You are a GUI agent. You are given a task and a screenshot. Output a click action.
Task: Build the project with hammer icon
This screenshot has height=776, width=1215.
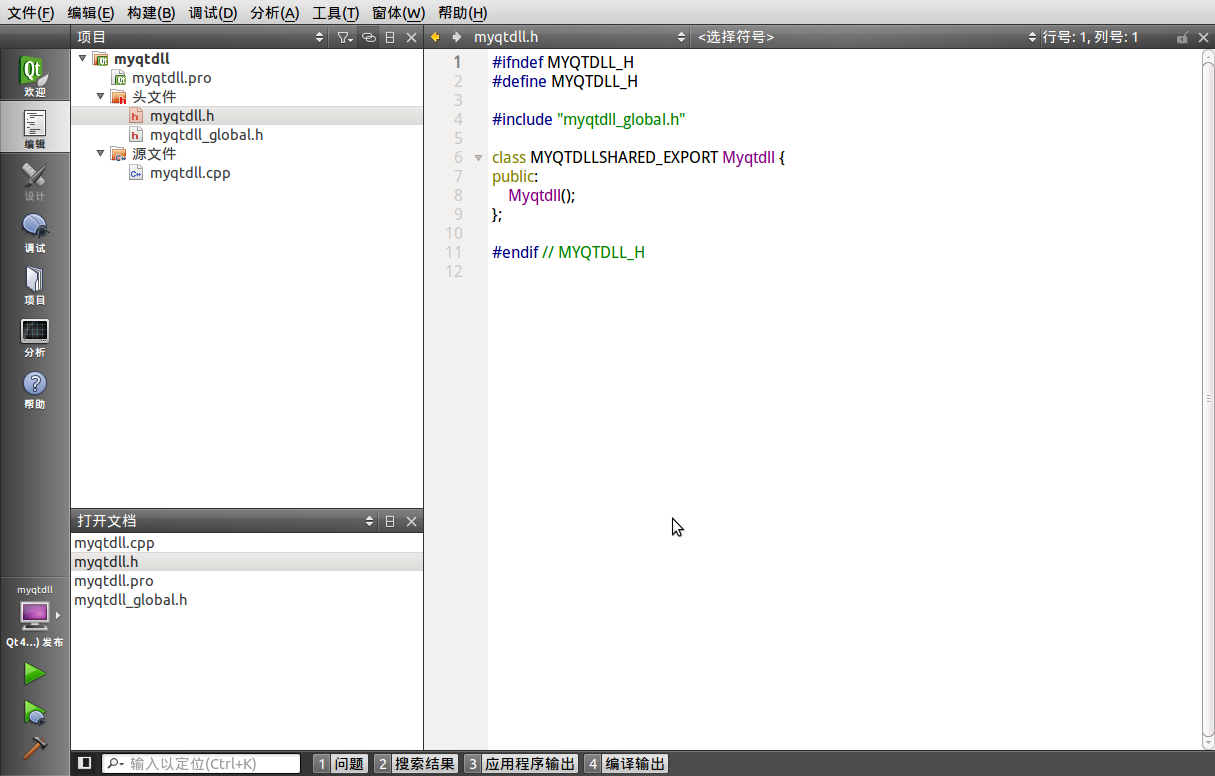pos(35,748)
